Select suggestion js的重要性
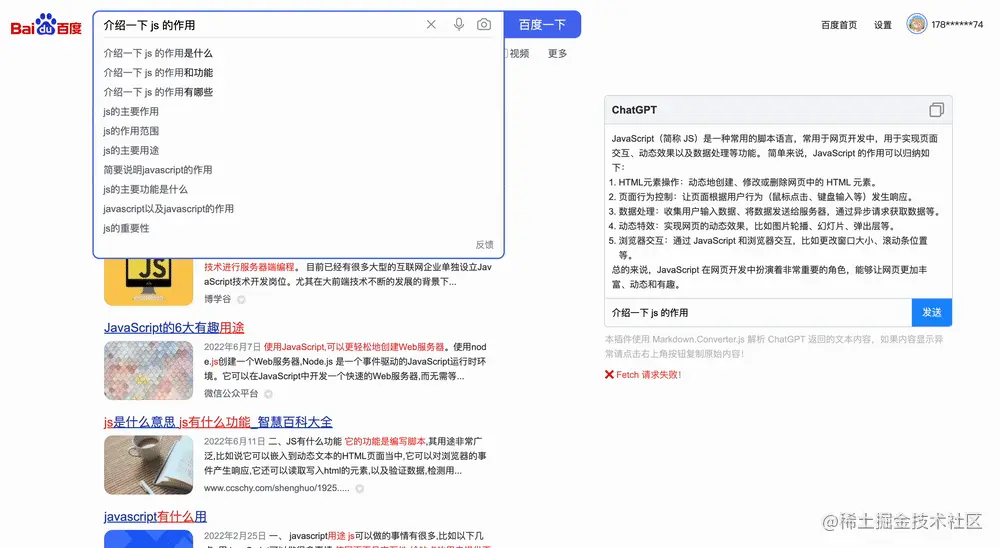Image resolution: width=1000 pixels, height=548 pixels. [126, 228]
